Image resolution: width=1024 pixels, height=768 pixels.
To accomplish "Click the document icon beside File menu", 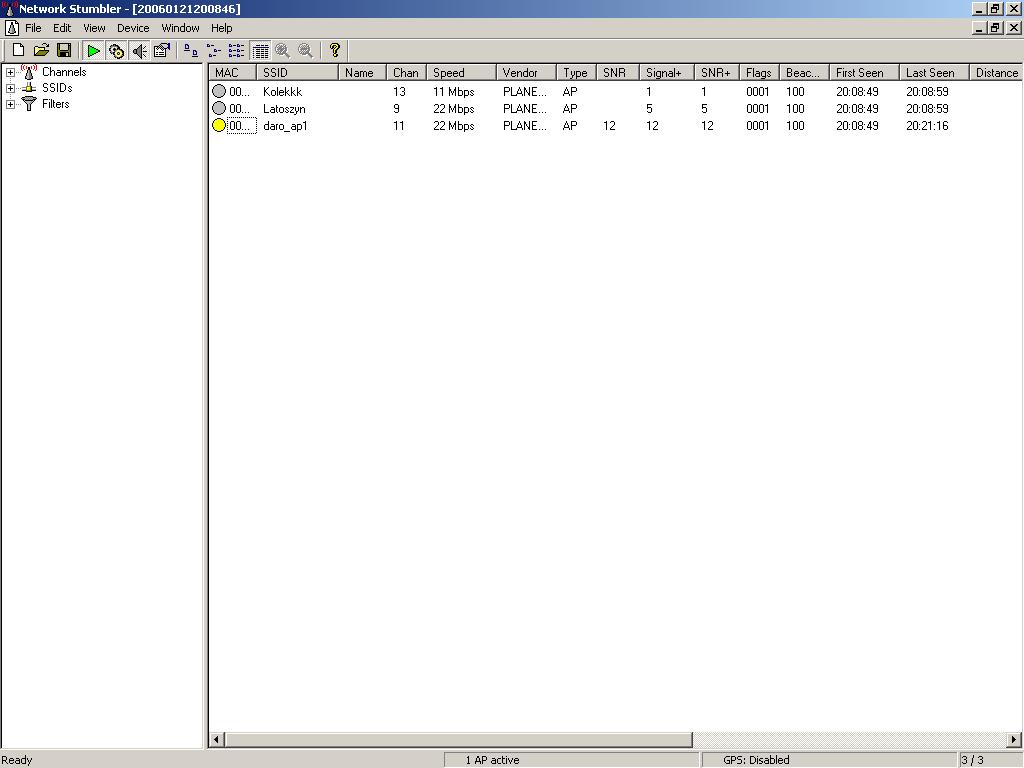I will [12, 28].
